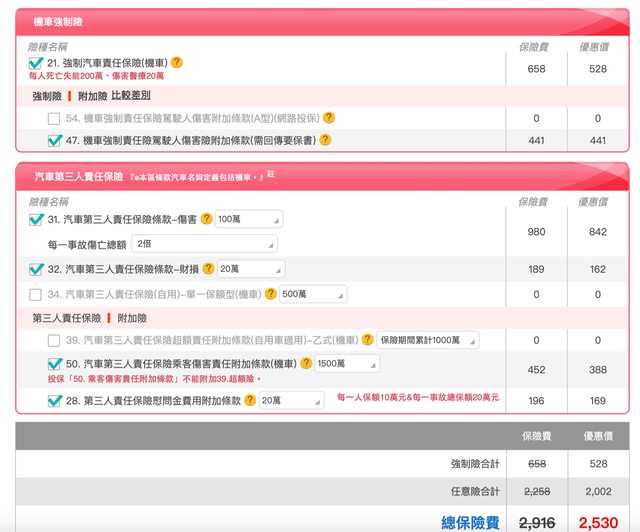Viewport: 640px width, 532px height.
Task: Show help for 31. 汽車第三人責任保險條款–傷害
Action: tap(207, 219)
